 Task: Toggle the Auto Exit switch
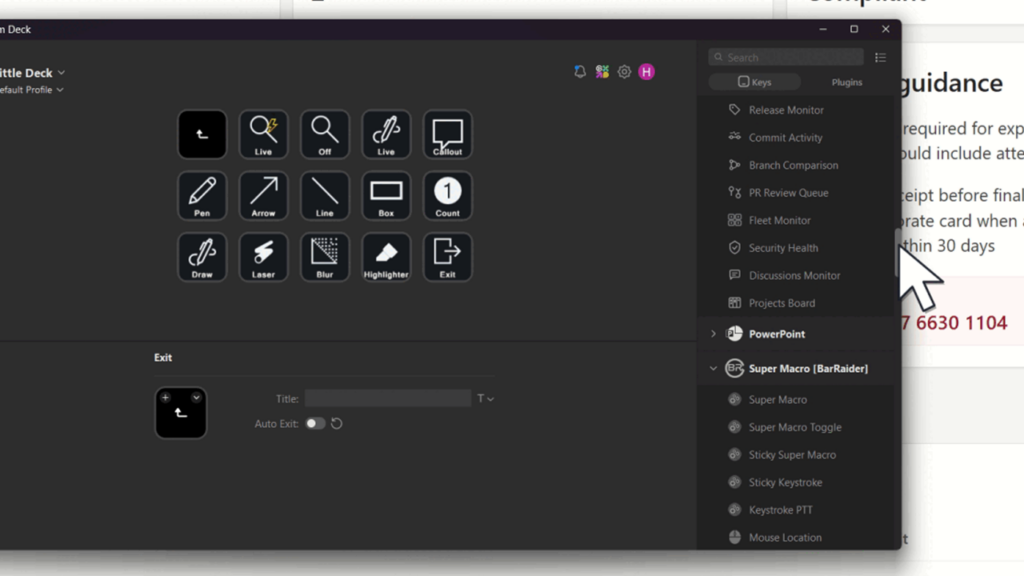[315, 424]
